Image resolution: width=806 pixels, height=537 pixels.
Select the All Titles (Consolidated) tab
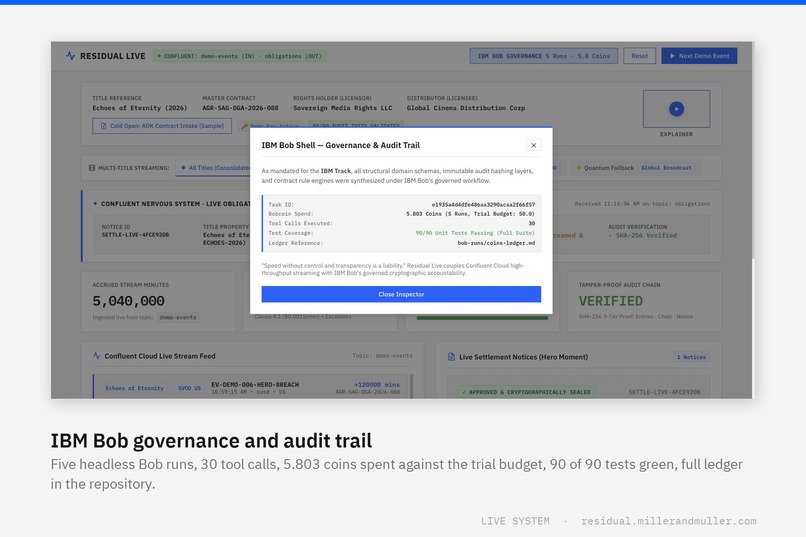(213, 168)
